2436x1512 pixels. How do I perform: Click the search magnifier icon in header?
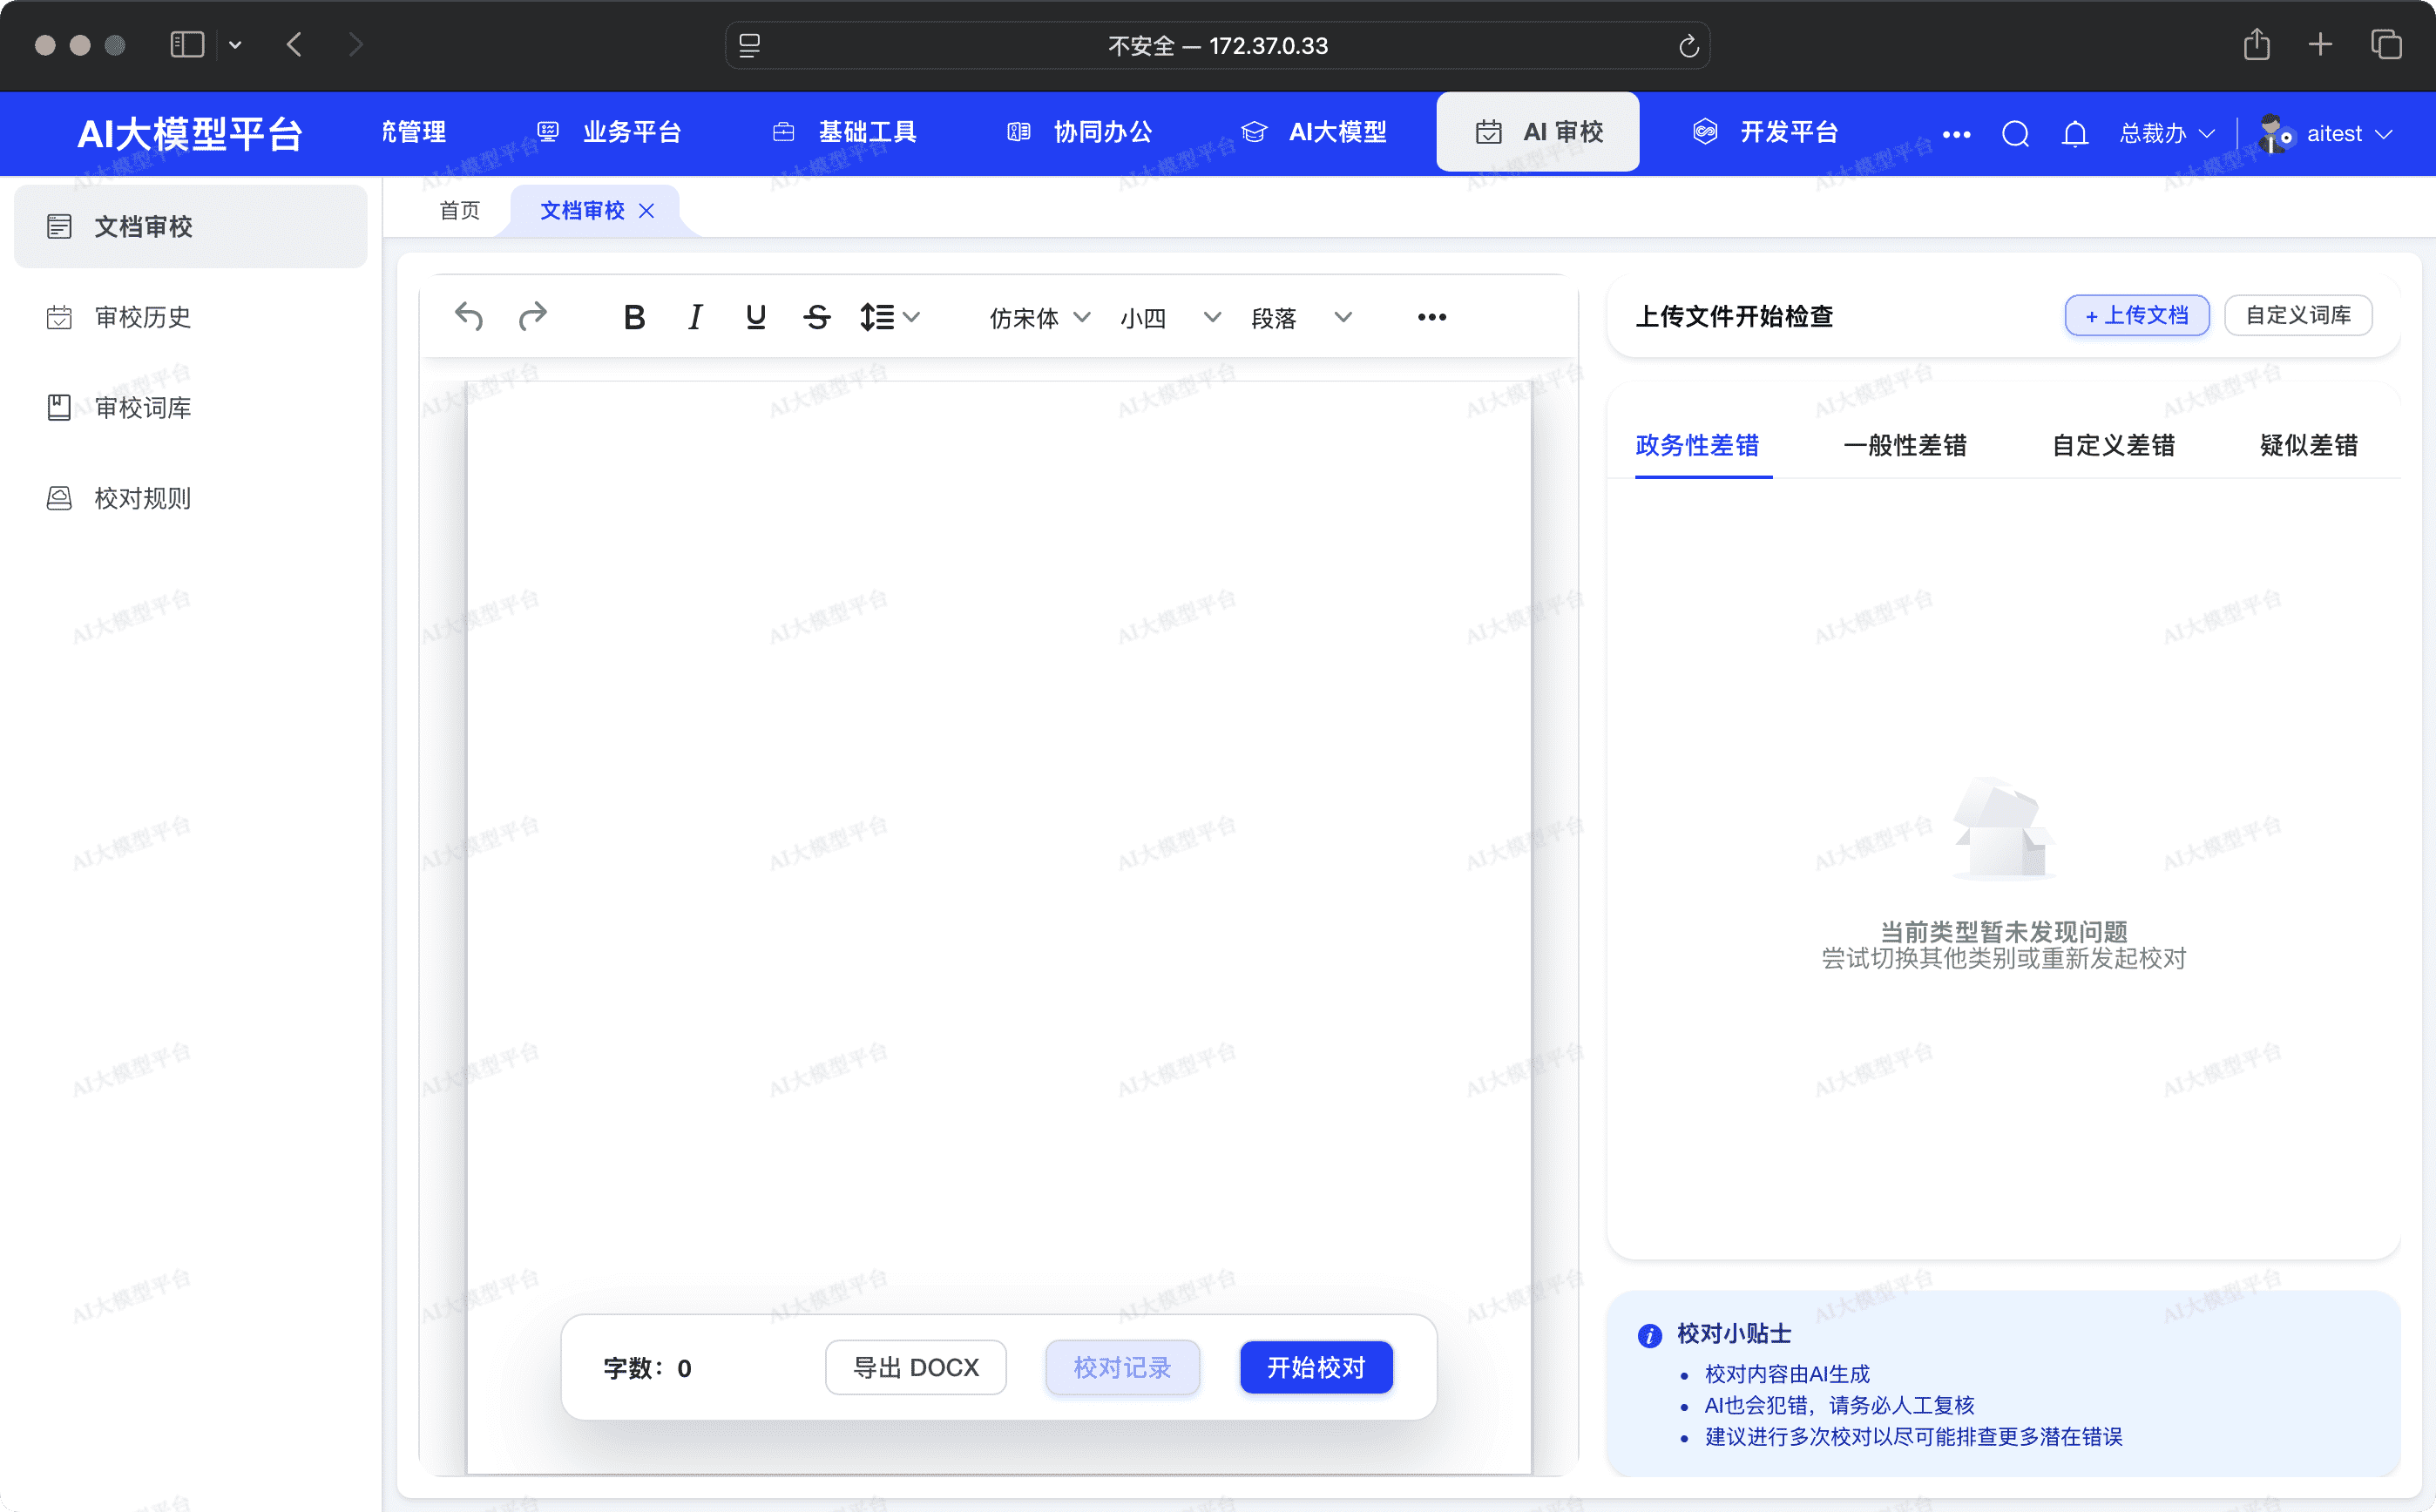2015,134
